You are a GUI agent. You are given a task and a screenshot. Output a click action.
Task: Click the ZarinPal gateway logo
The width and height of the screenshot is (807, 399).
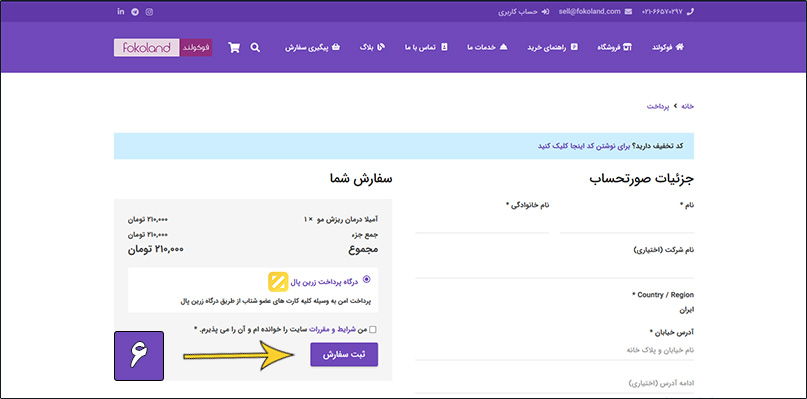(278, 282)
